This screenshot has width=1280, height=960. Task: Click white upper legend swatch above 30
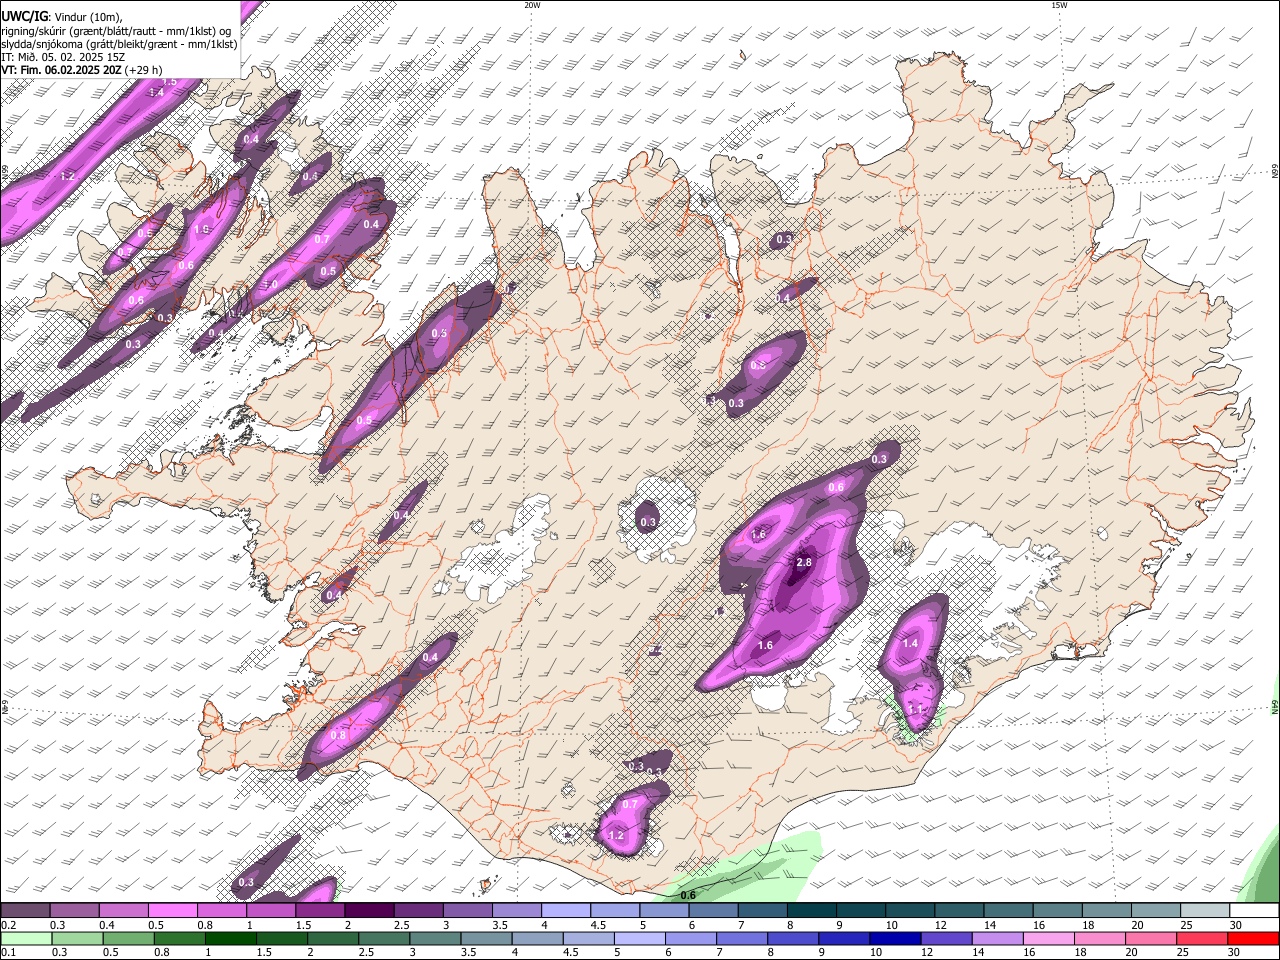click(1254, 911)
